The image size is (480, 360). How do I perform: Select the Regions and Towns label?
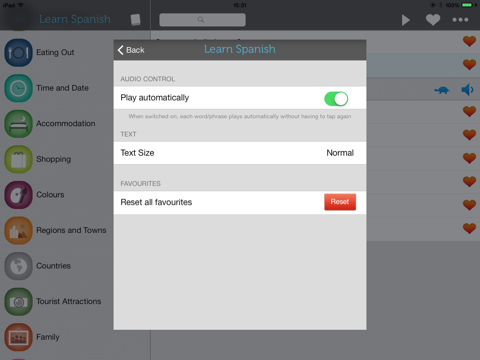coord(71,230)
